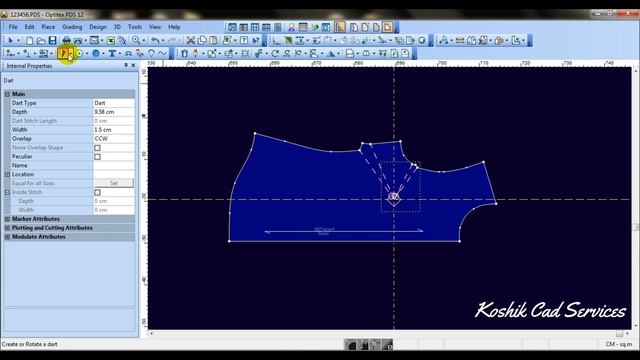Change the Overlap value CCW
640x360 pixels.
tap(114, 139)
